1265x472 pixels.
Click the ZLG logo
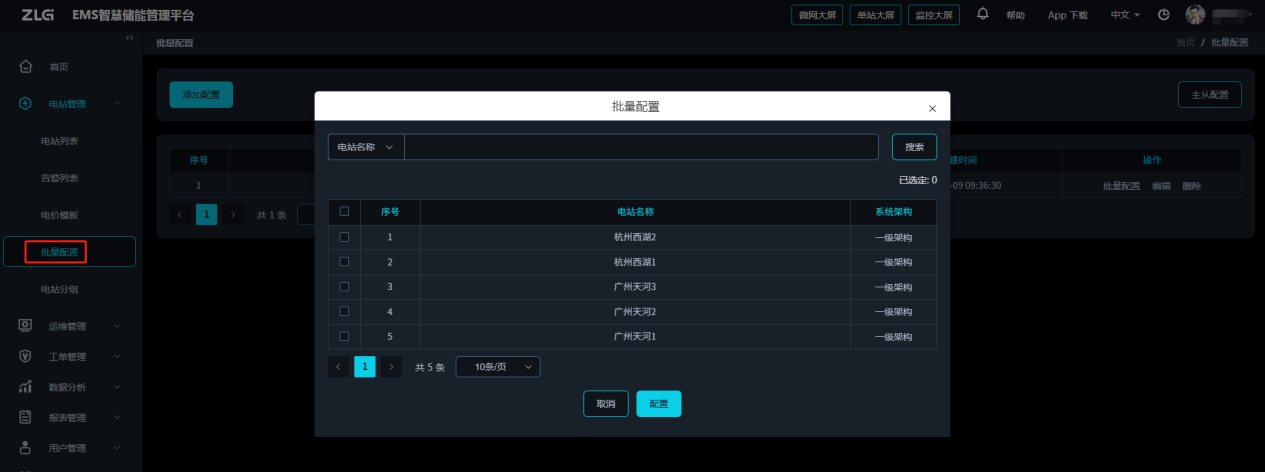click(37, 15)
